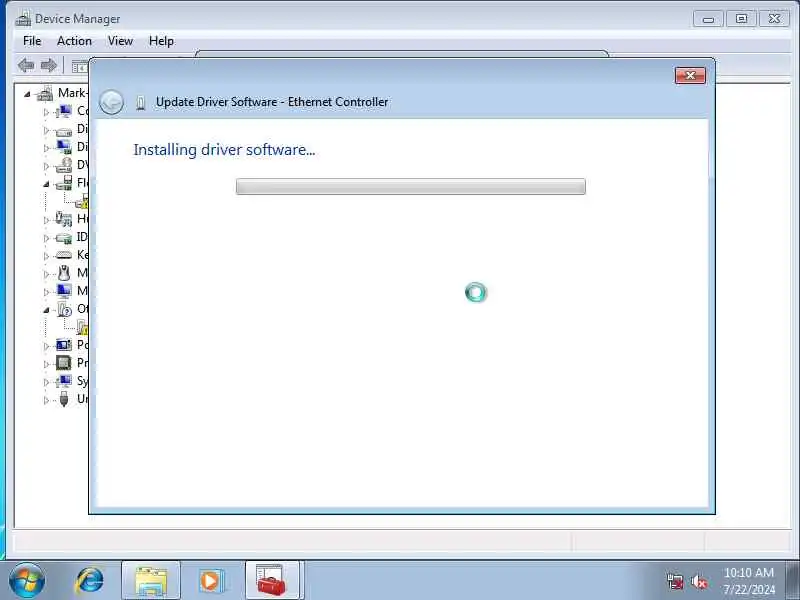Image resolution: width=800 pixels, height=600 pixels.
Task: Click the Device Manager toolbar Back arrow
Action: click(26, 65)
